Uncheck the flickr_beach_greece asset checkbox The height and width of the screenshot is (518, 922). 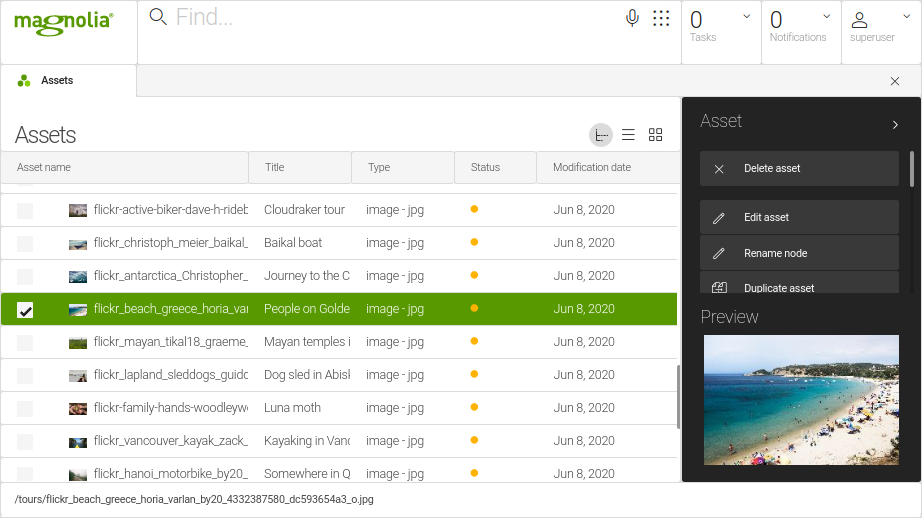(25, 310)
